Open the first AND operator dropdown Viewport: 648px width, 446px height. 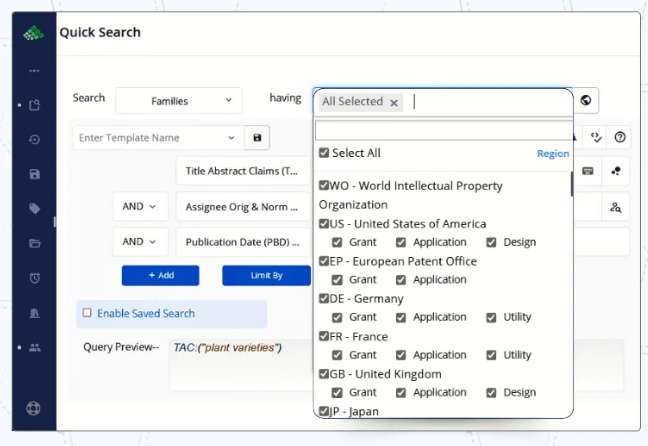tap(139, 207)
